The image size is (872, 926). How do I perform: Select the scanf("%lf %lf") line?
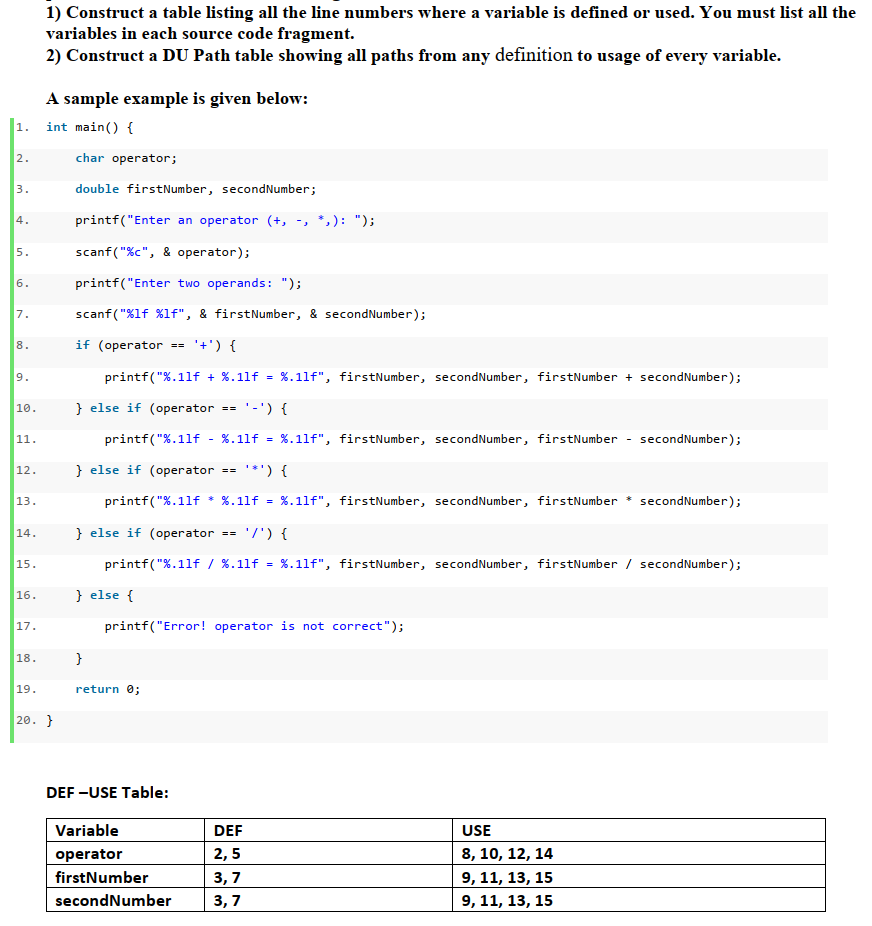point(250,314)
